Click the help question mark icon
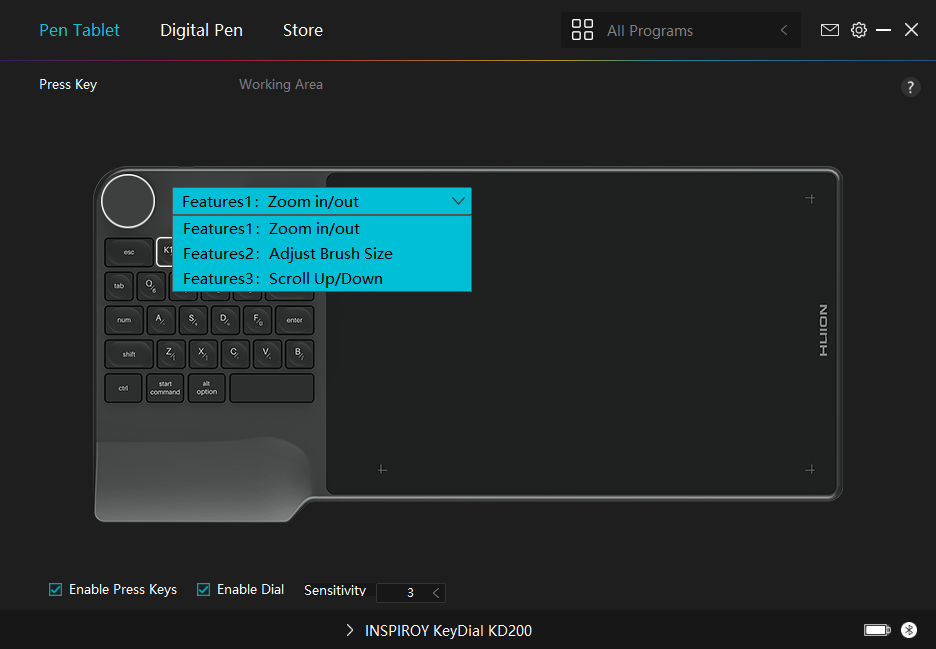The image size is (936, 649). 910,87
